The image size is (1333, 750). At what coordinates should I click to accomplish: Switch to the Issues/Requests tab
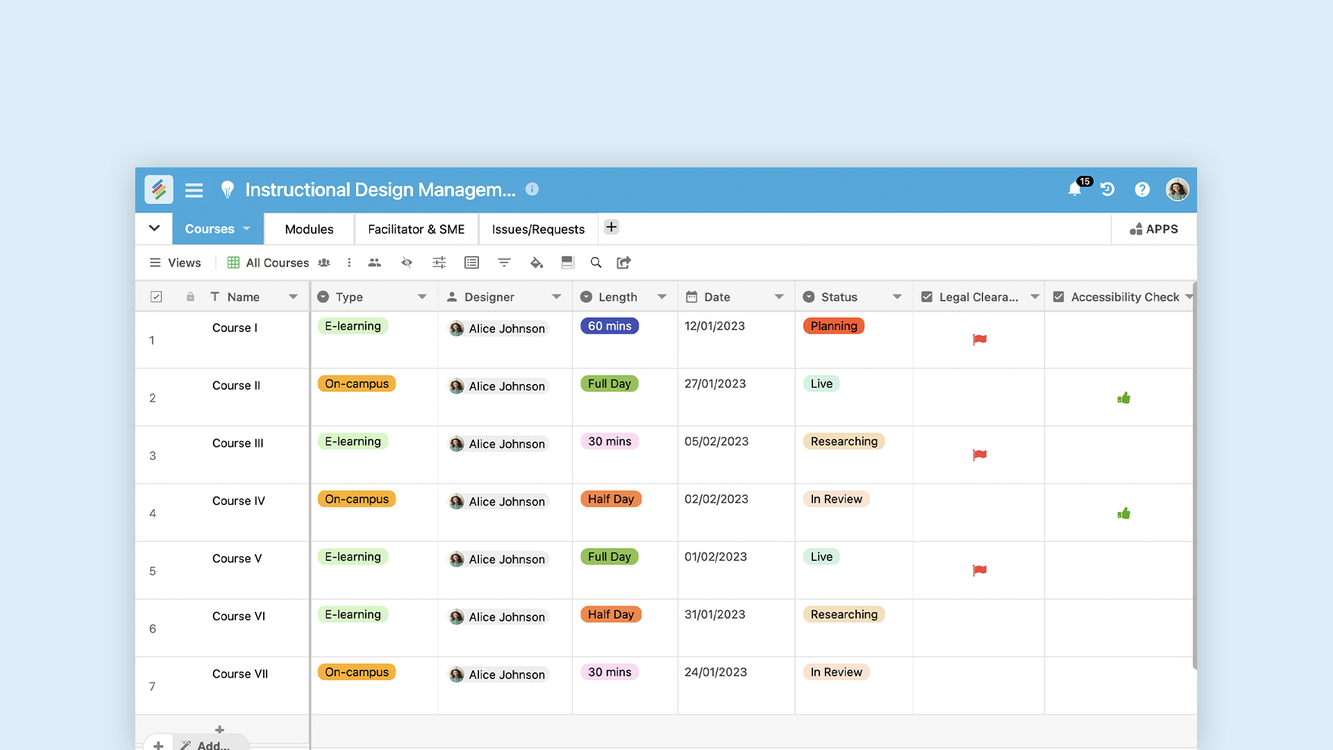tap(538, 229)
